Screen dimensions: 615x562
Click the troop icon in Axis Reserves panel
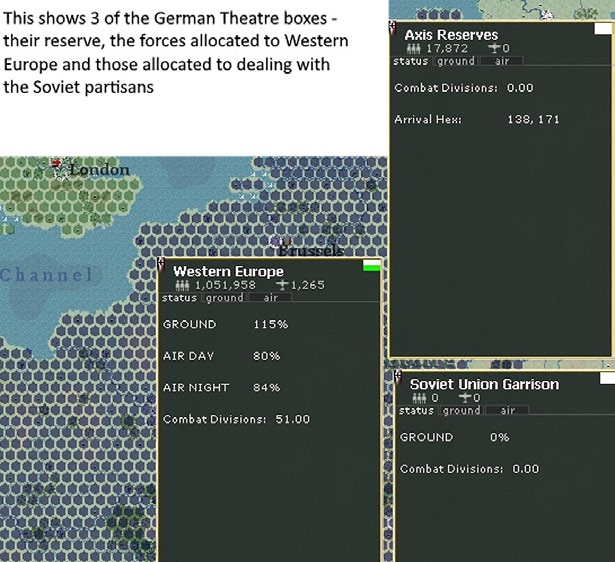(411, 48)
